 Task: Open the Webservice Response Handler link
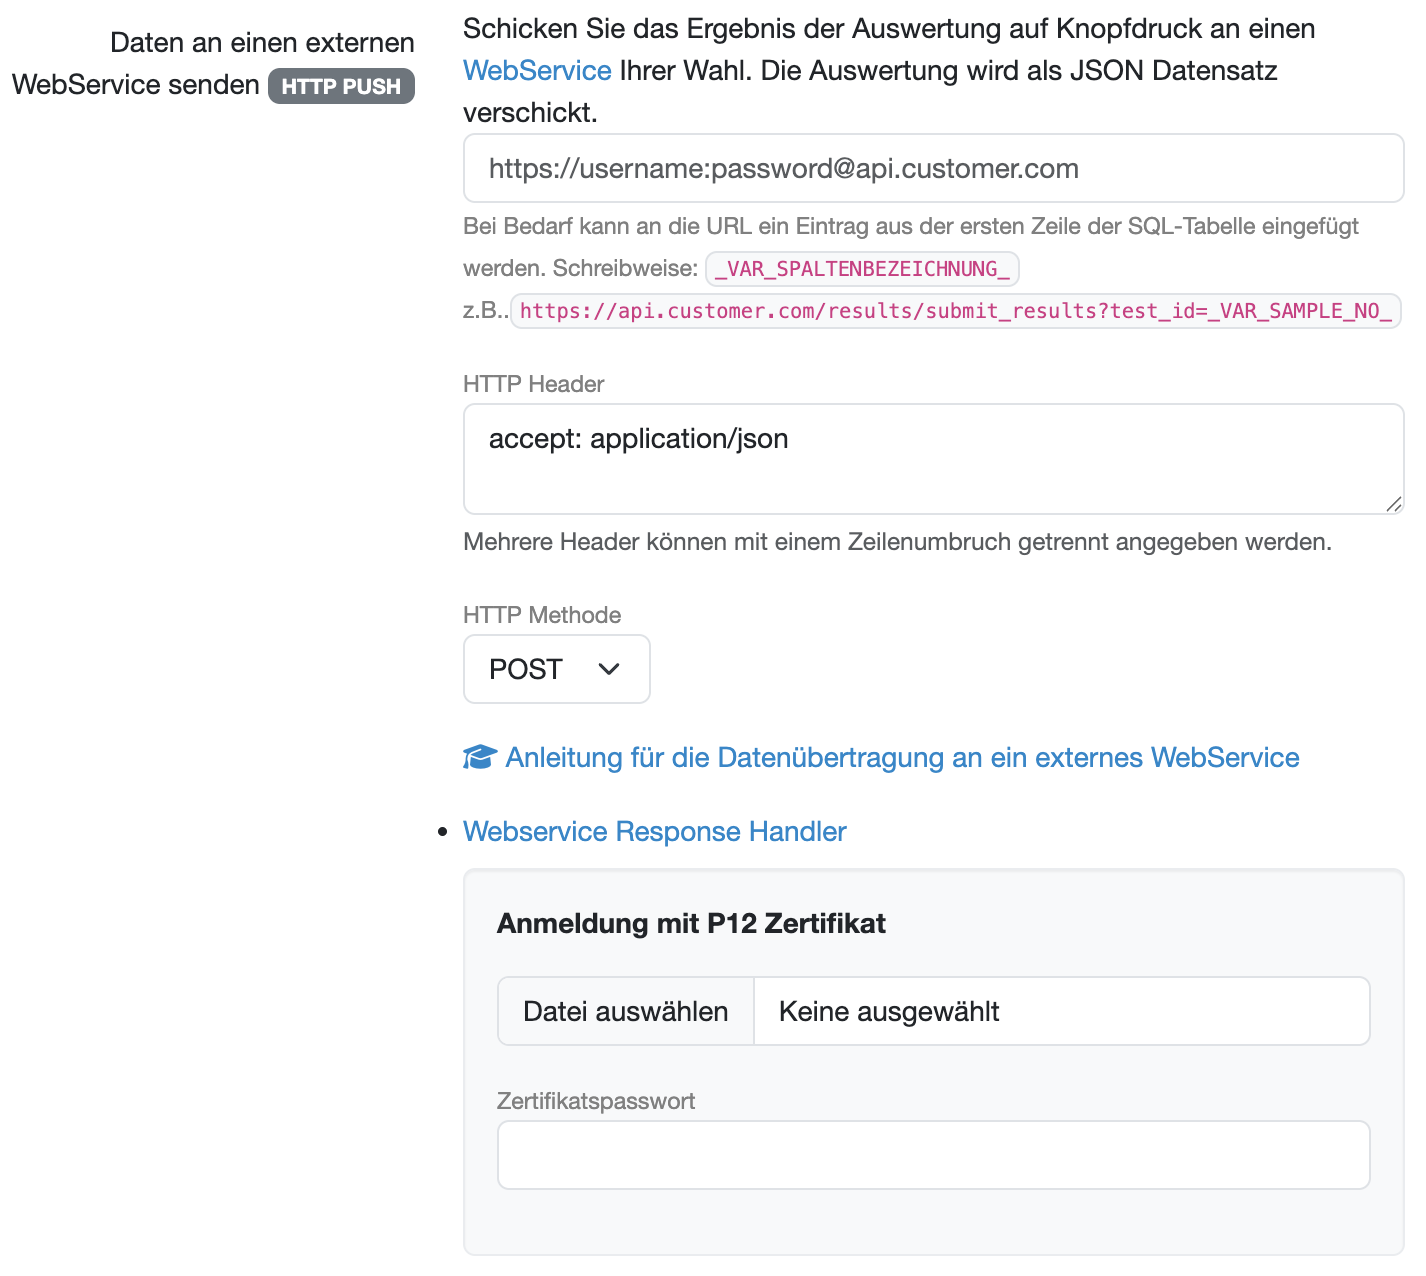pos(654,832)
